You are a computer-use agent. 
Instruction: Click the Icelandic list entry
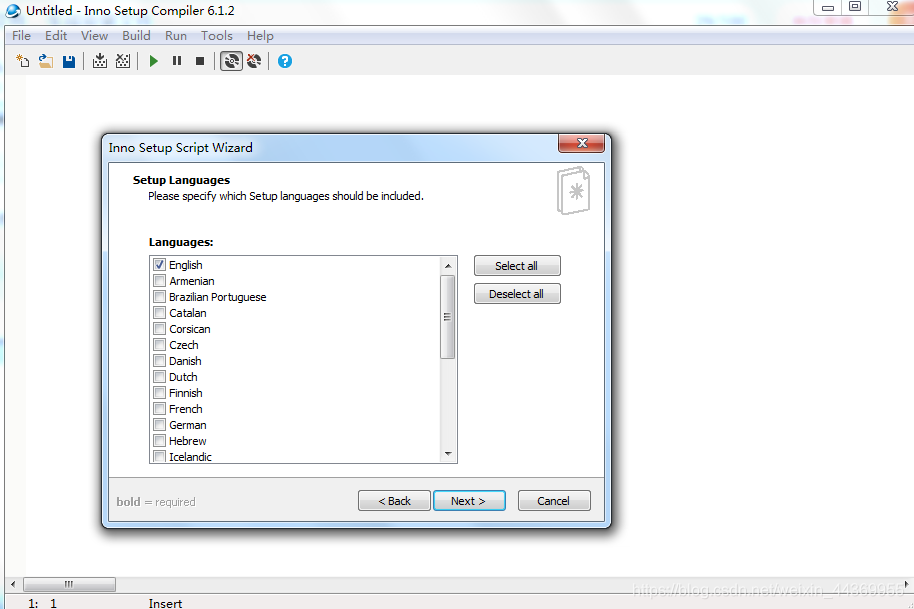190,457
